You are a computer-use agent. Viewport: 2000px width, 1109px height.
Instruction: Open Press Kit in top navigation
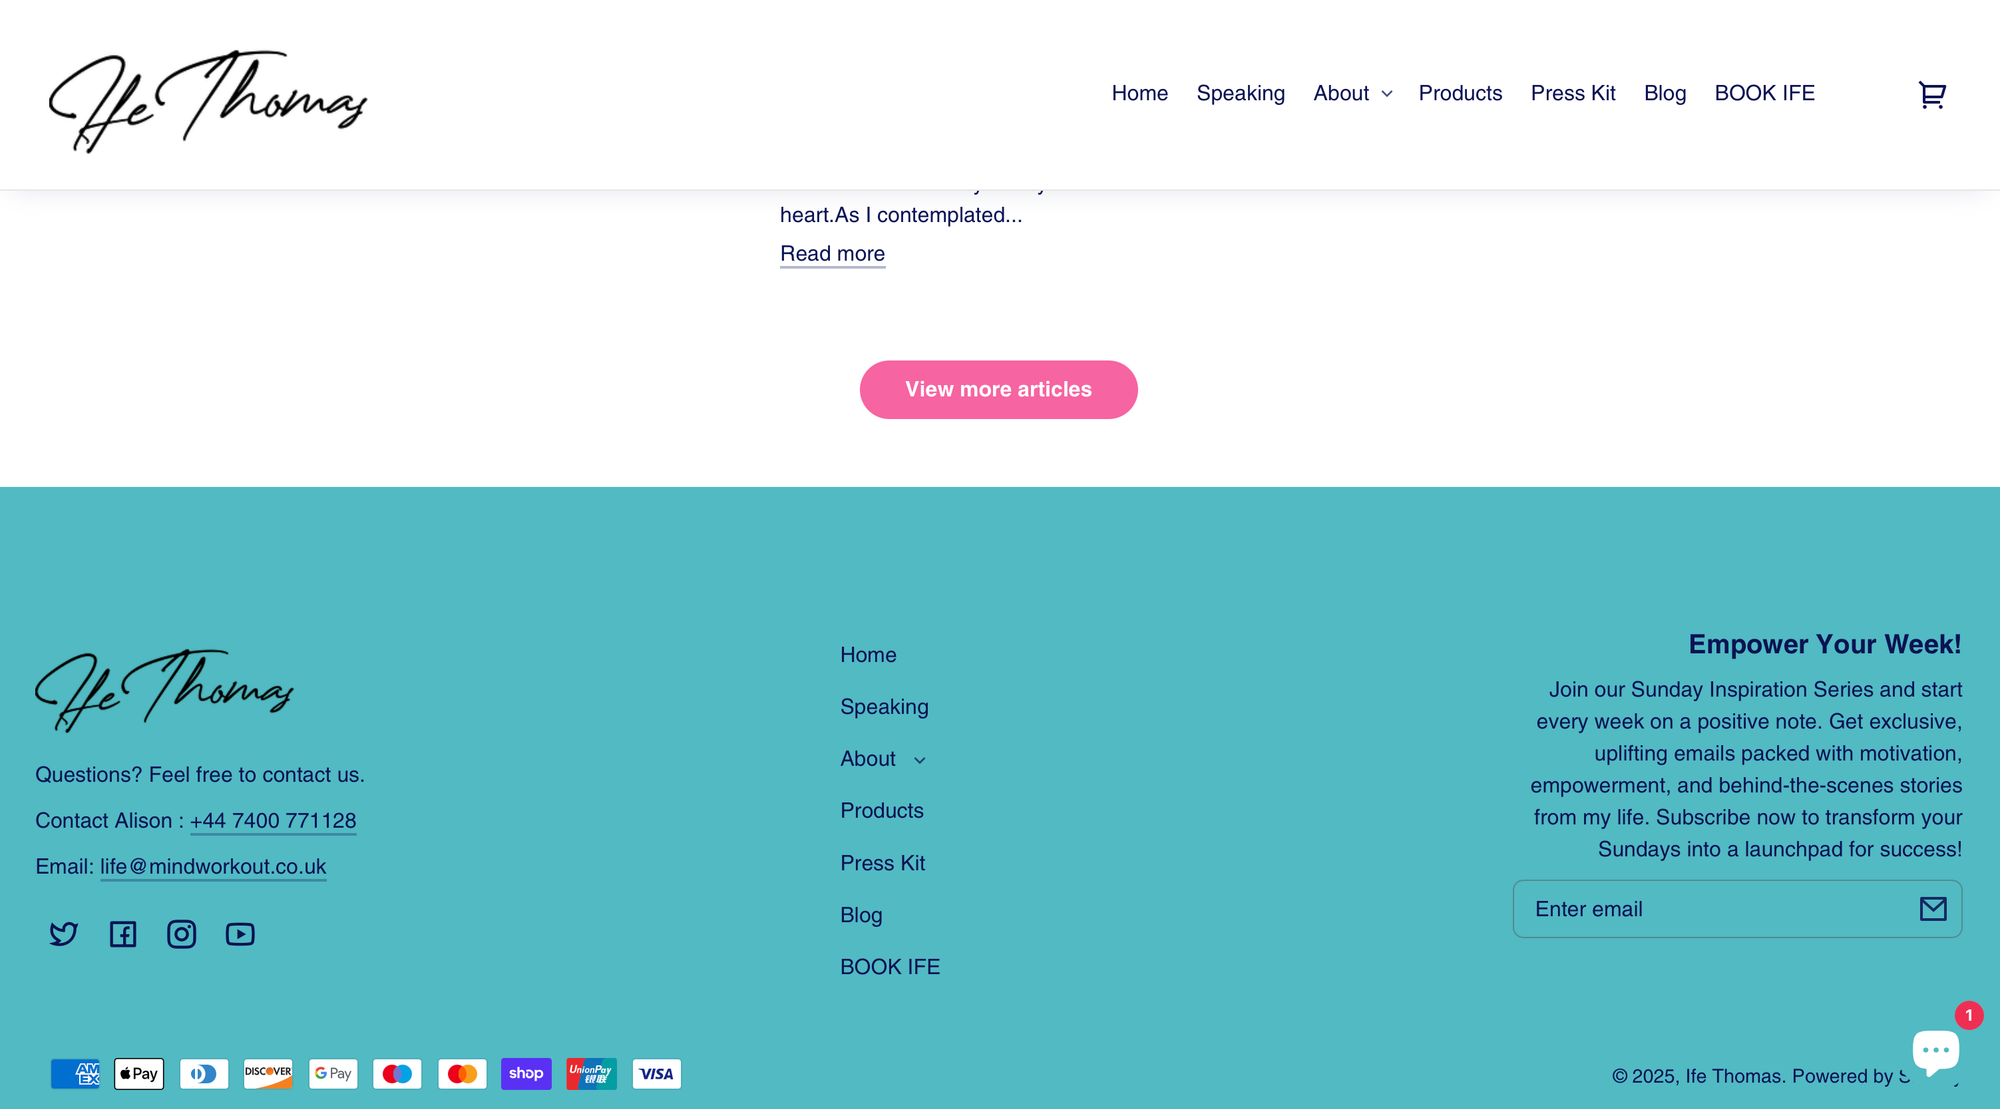tap(1572, 93)
